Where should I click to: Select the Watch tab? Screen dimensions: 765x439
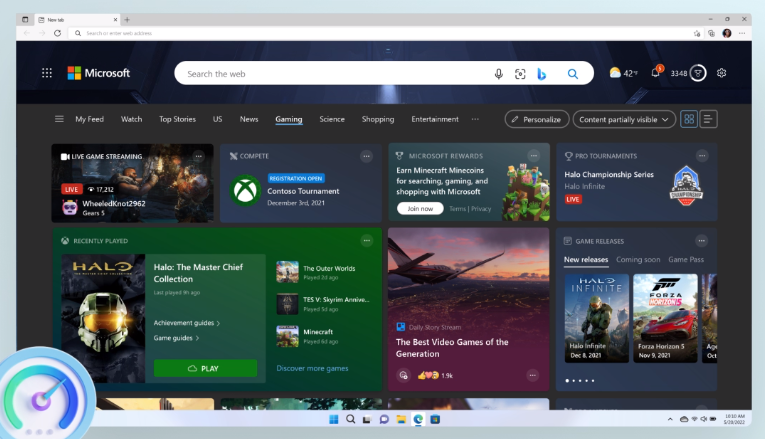coord(131,119)
